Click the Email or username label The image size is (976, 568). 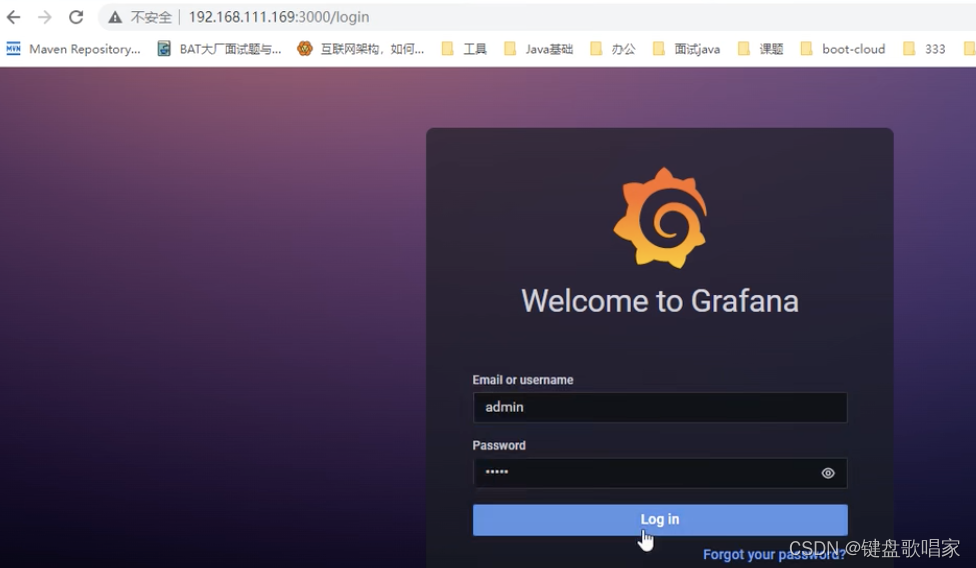523,380
